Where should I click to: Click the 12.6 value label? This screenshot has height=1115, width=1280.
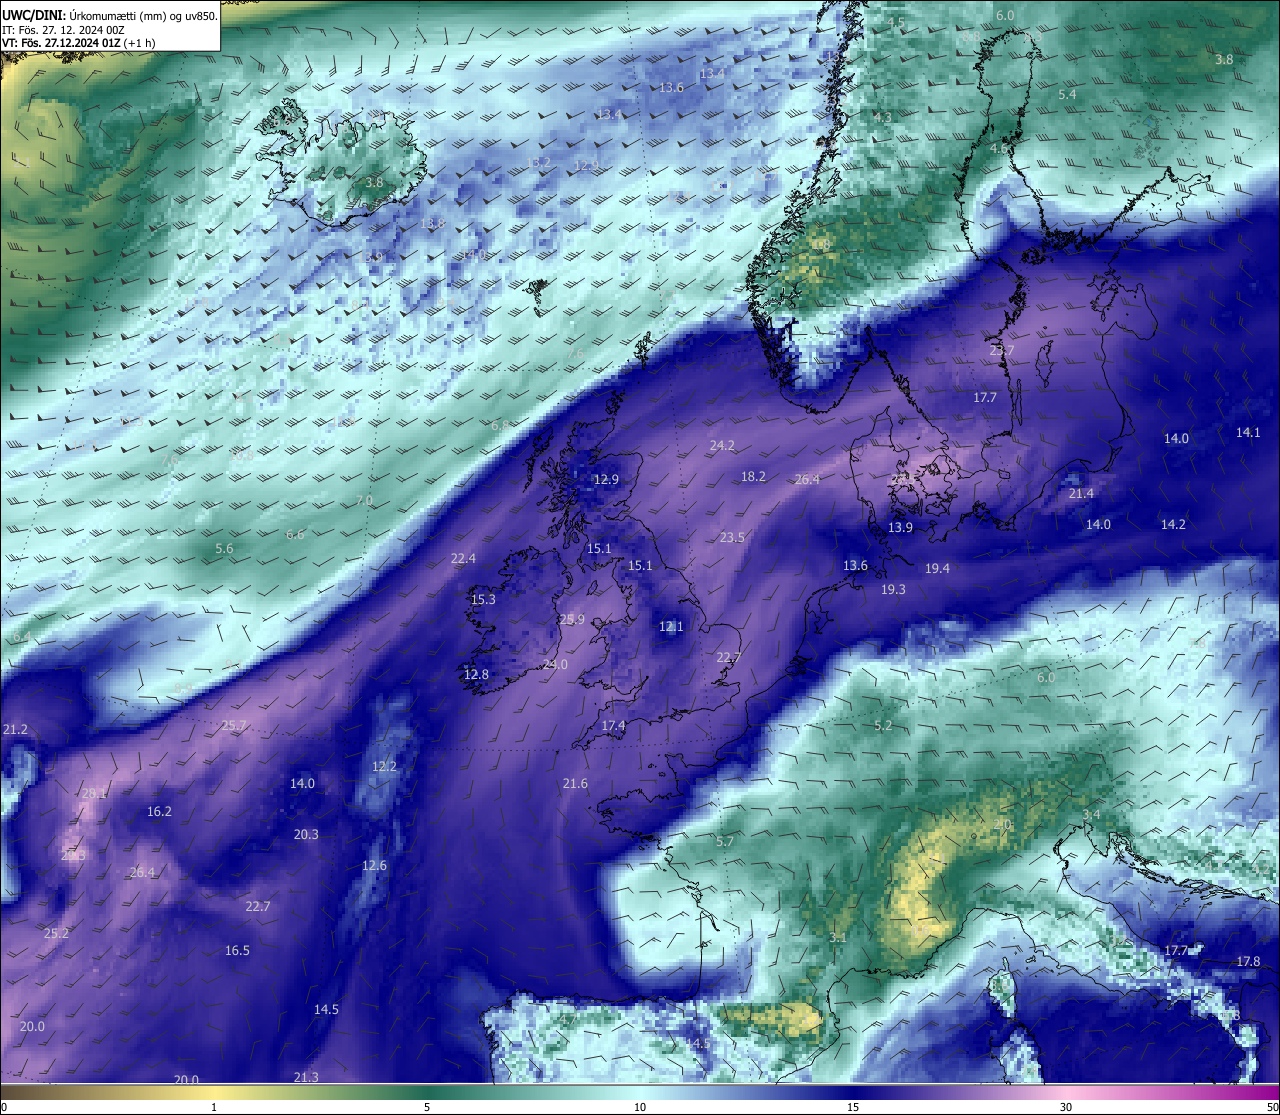point(374,865)
